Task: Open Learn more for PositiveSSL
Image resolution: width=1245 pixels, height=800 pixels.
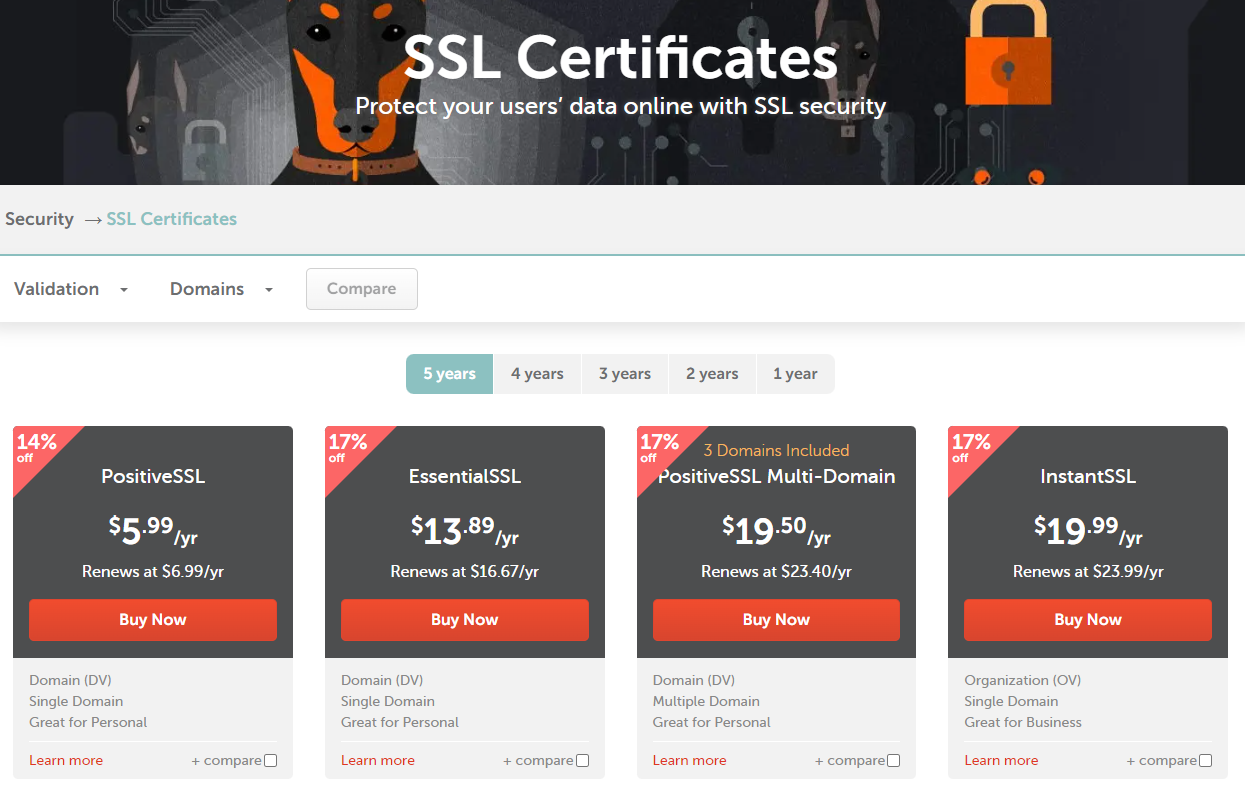Action: tap(66, 760)
